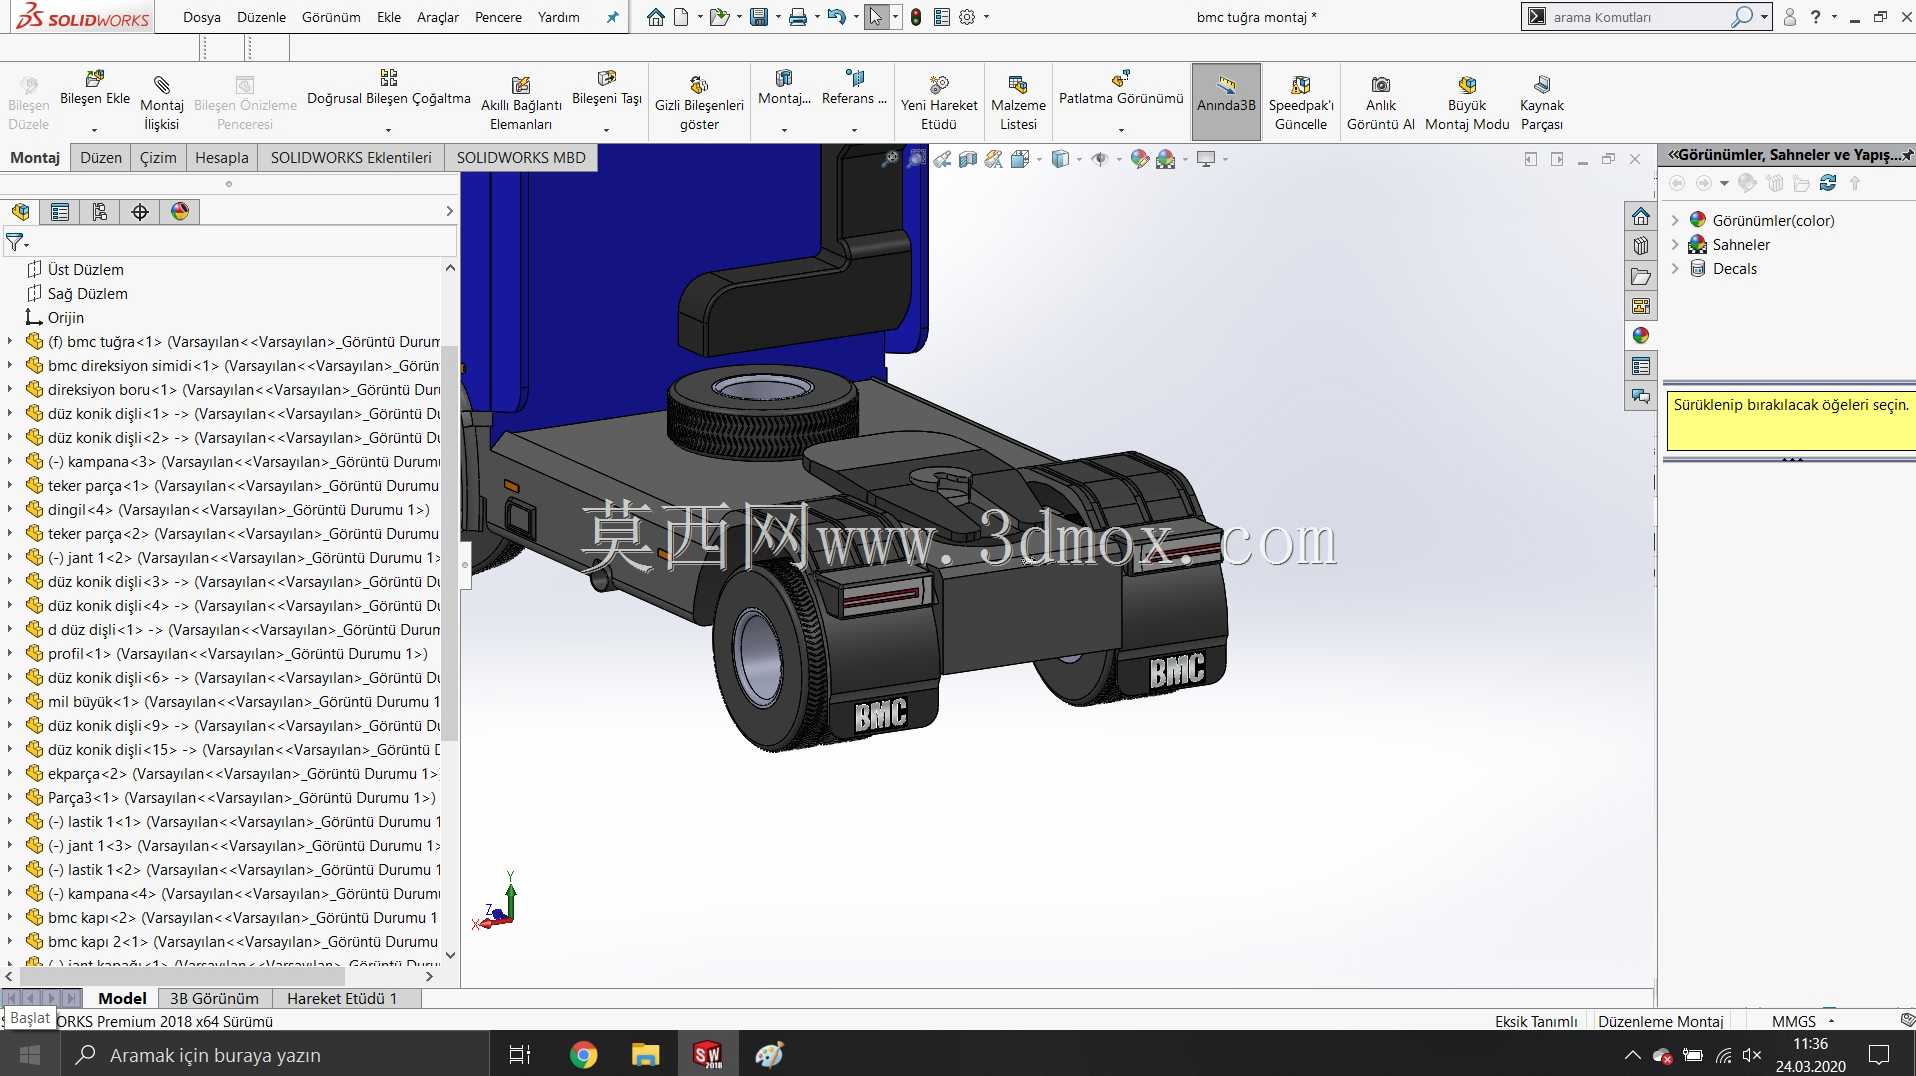Expand the dingil<4> tree node

[x=10, y=510]
